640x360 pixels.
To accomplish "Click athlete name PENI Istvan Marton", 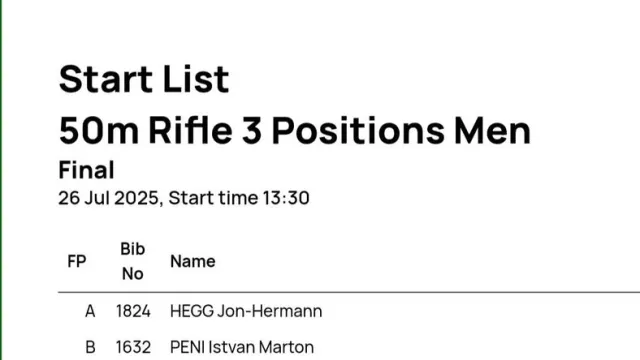I will pos(242,347).
